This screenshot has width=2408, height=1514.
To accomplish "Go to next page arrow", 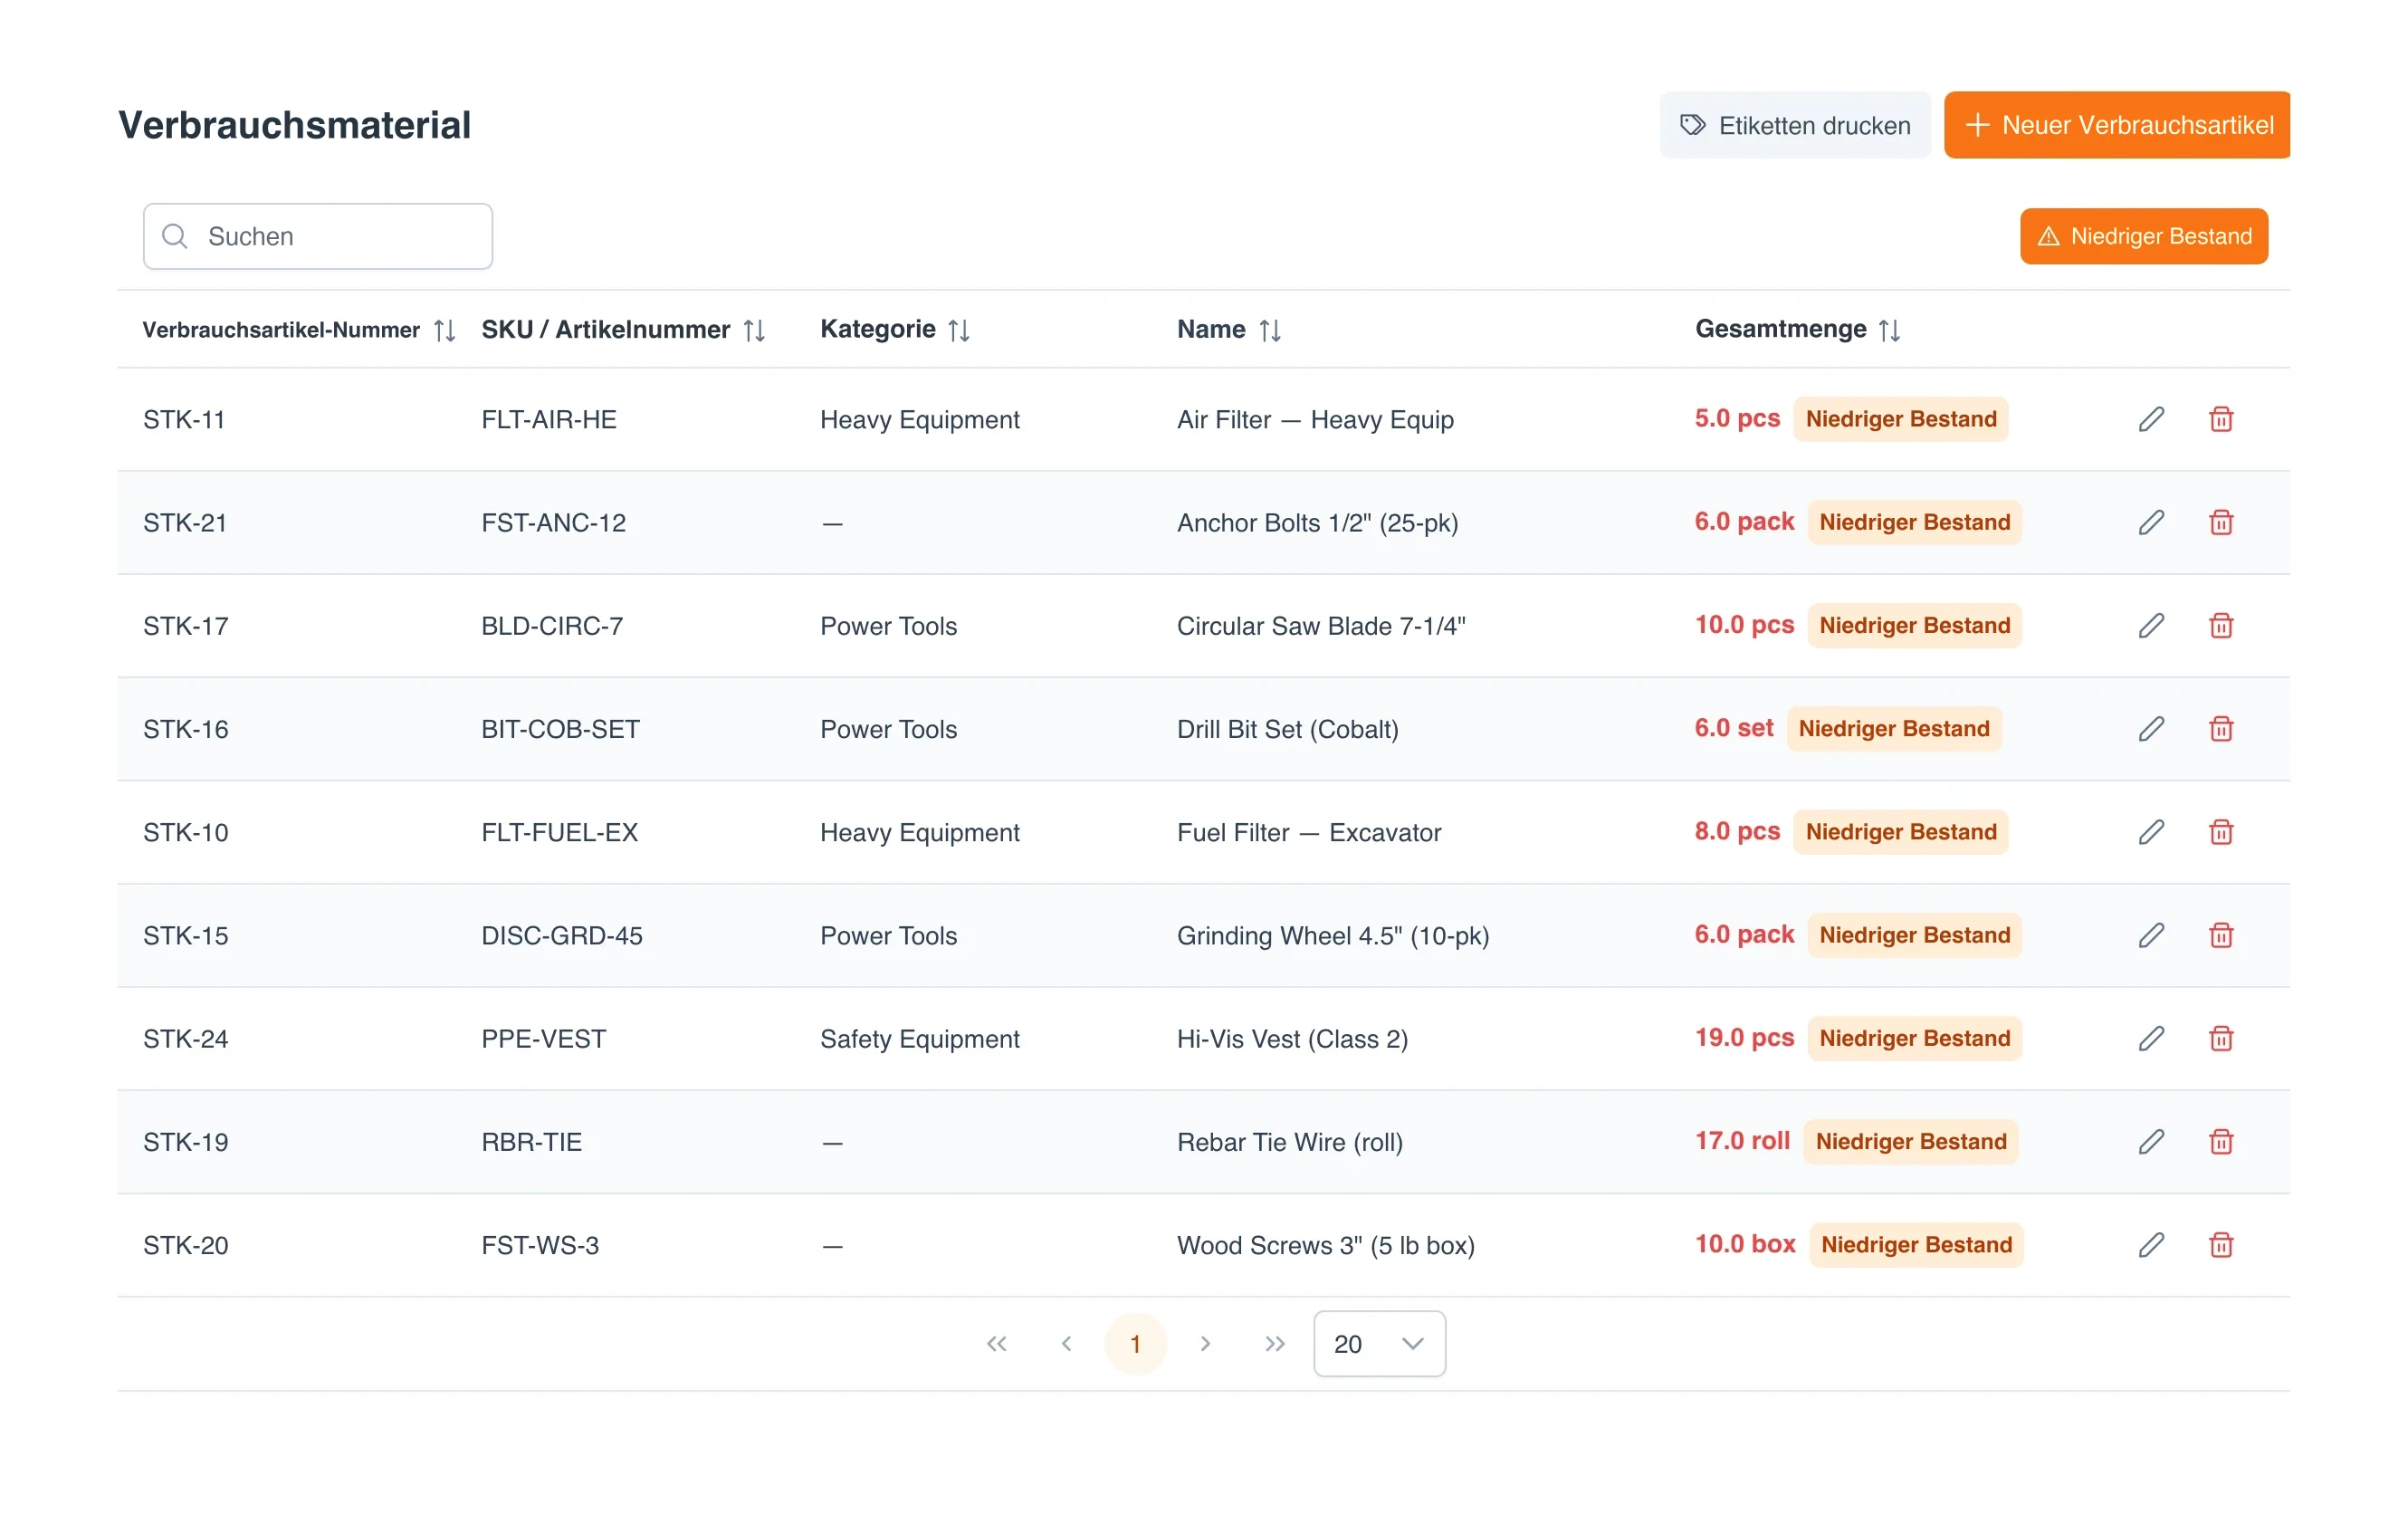I will pyautogui.click(x=1205, y=1343).
